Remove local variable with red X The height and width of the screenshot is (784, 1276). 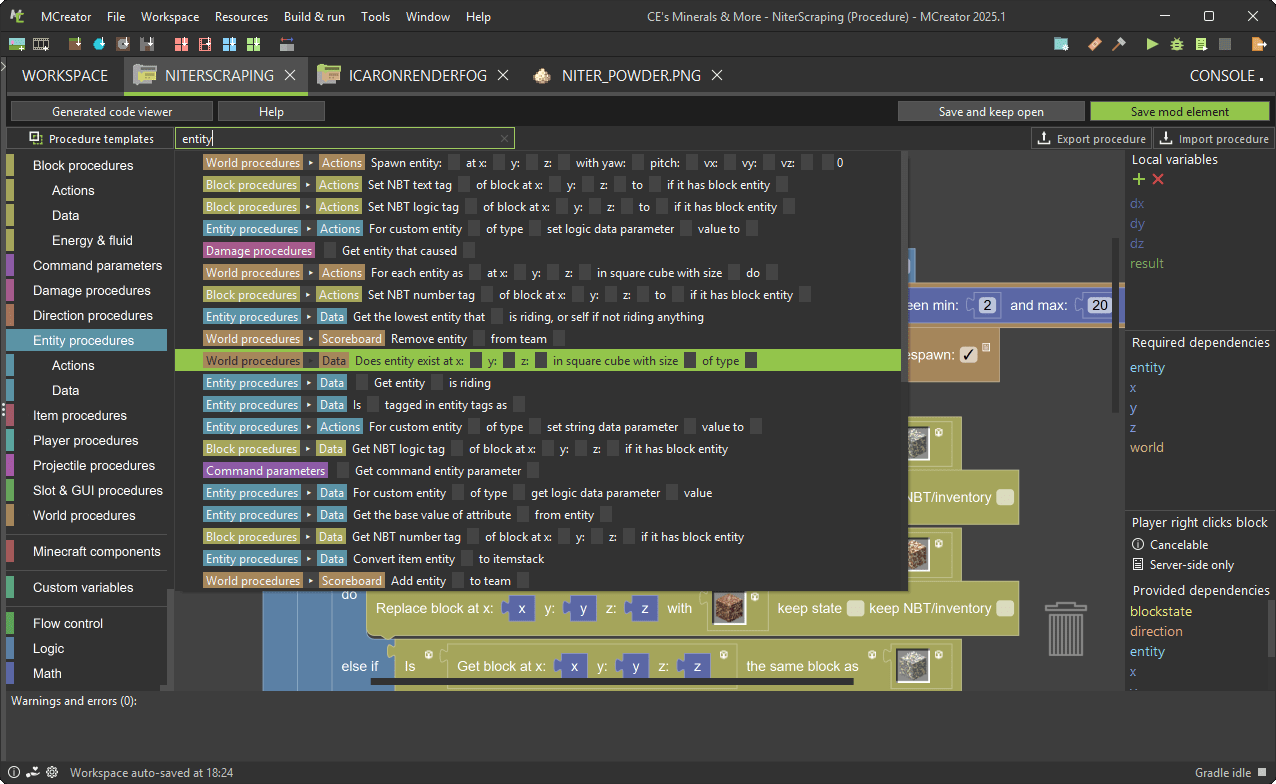point(1158,179)
